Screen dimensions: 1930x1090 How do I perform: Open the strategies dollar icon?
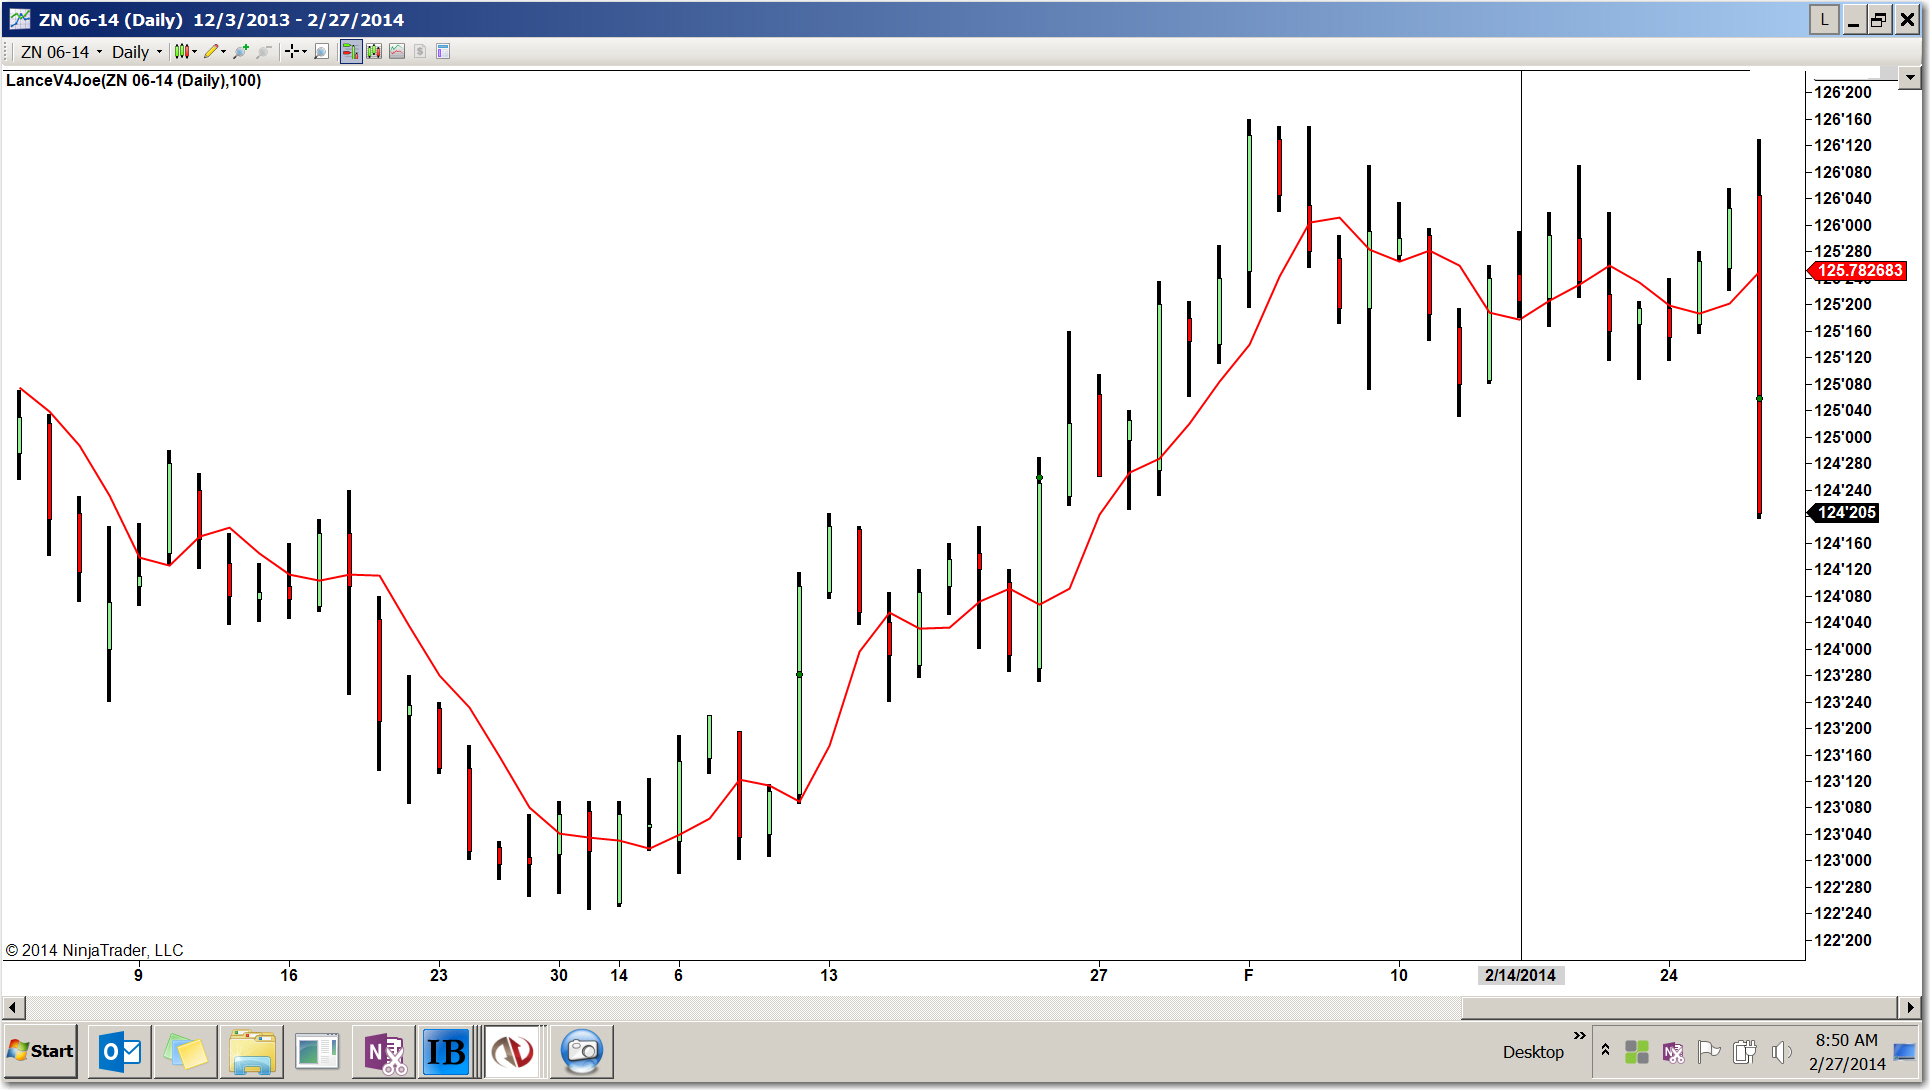point(420,51)
